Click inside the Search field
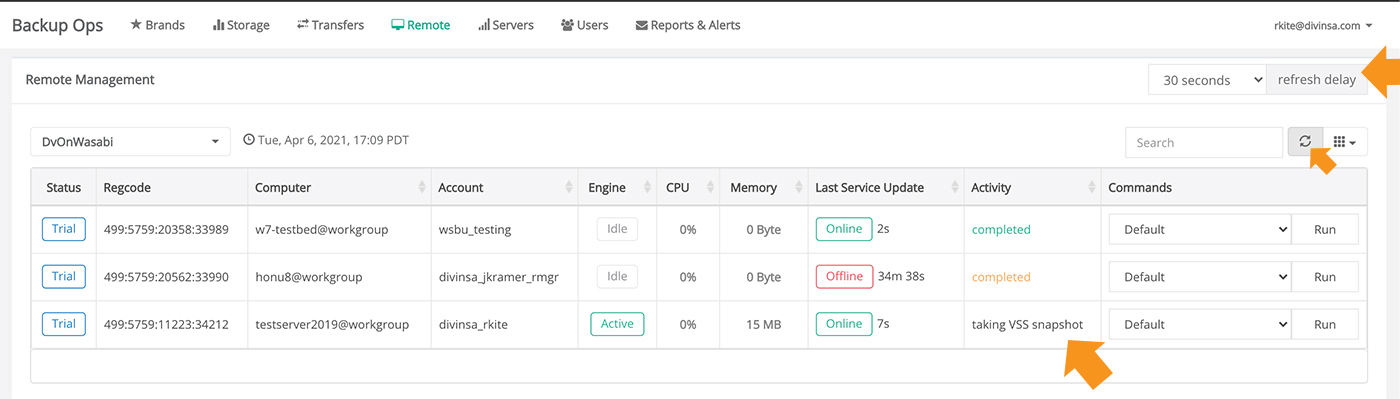 (1204, 142)
